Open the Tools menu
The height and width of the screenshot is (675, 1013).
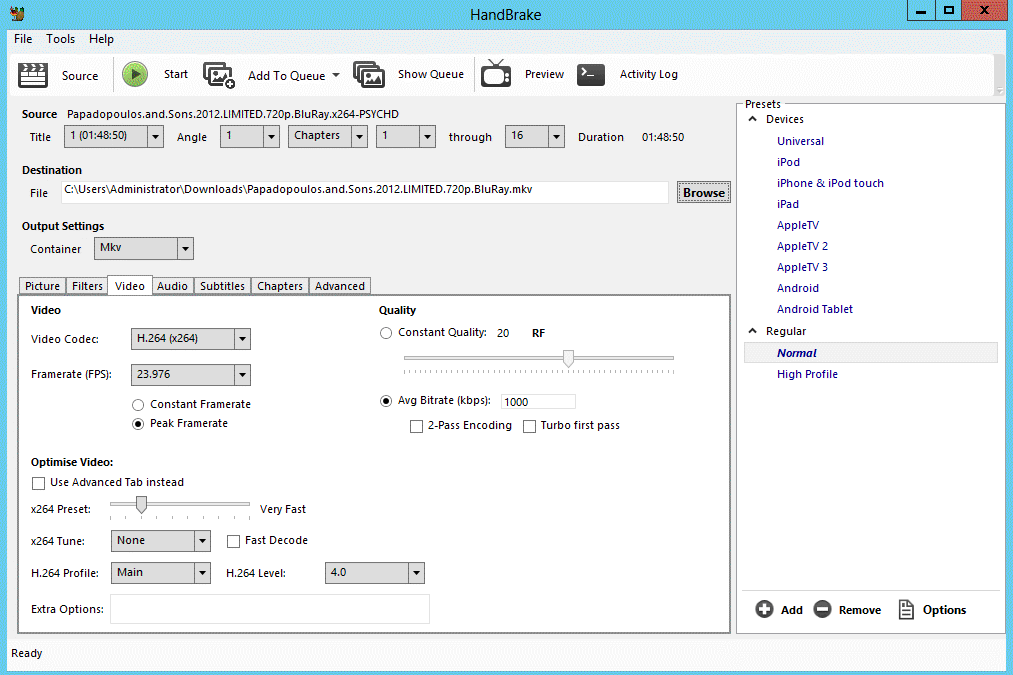pyautogui.click(x=60, y=39)
